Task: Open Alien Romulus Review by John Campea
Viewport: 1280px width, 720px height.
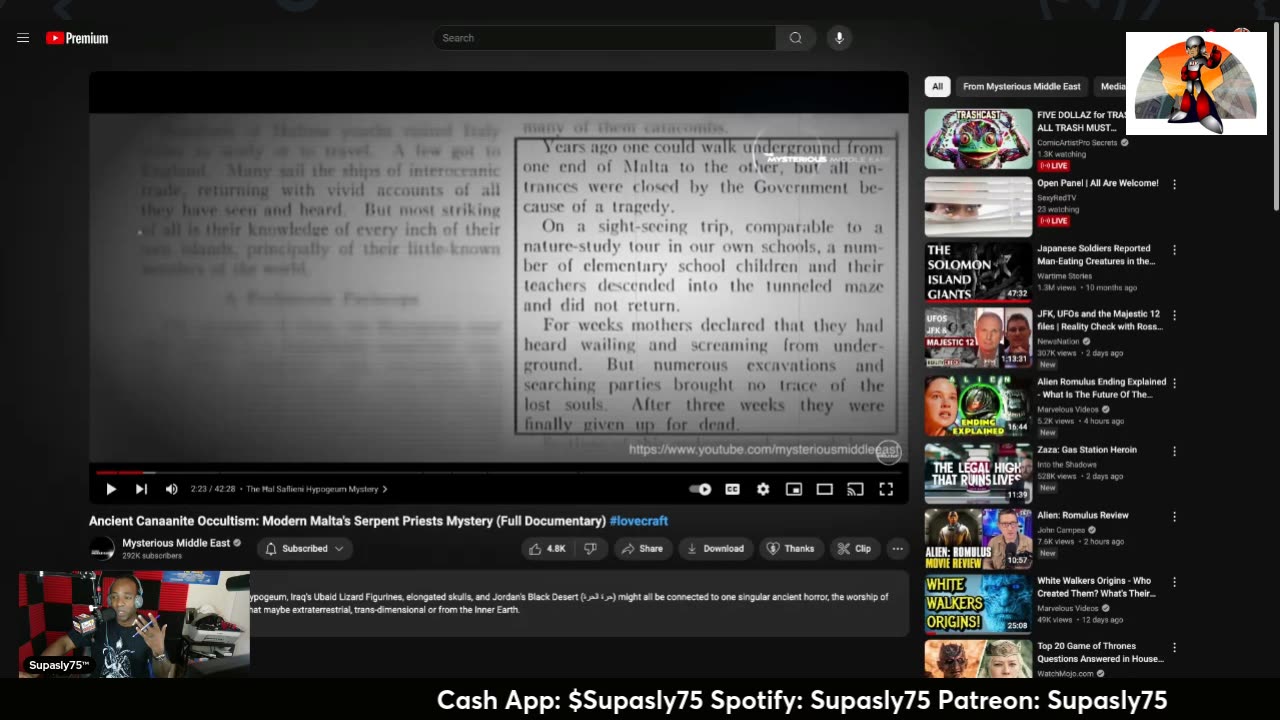Action: (1083, 516)
